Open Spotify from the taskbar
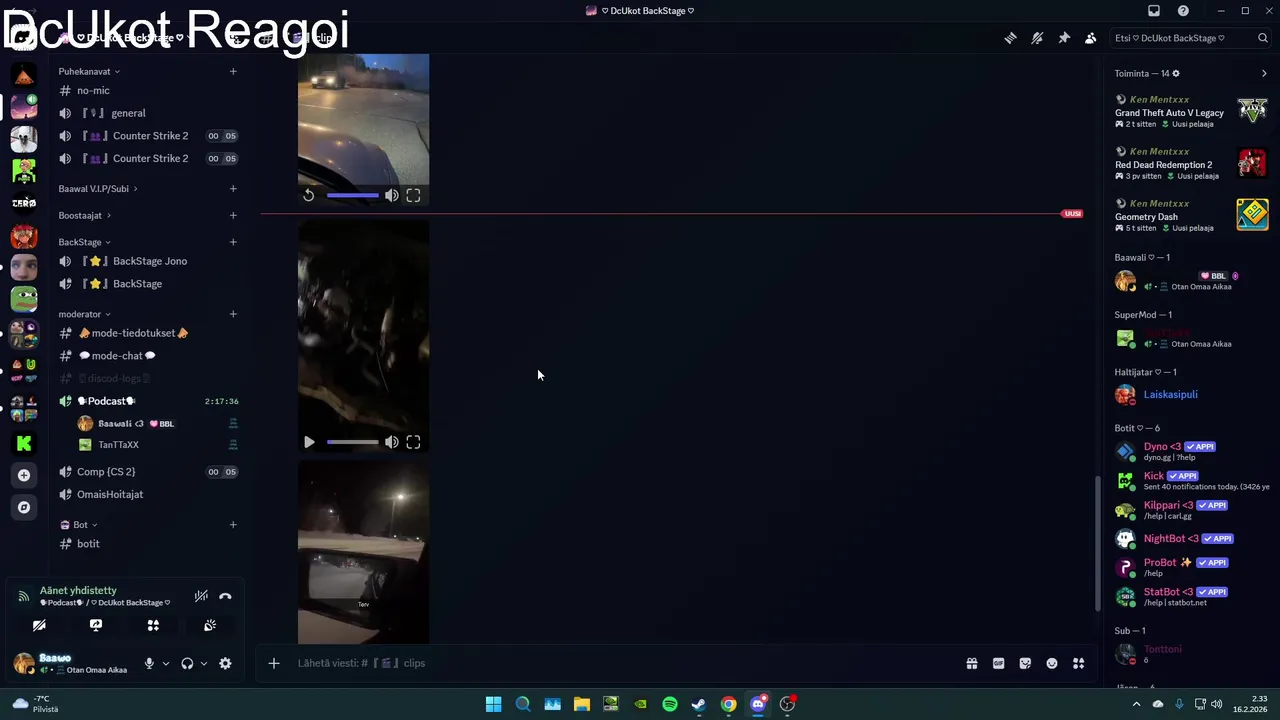Viewport: 1280px width, 720px height. coord(670,704)
